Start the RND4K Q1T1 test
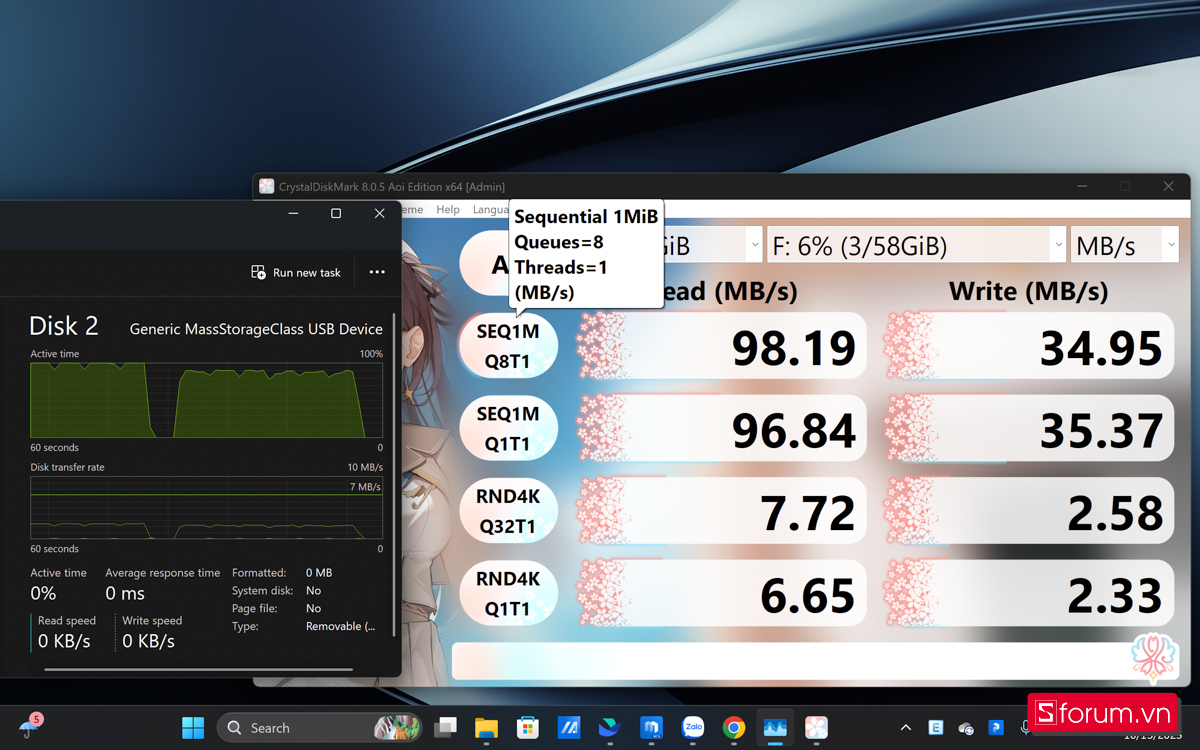 click(x=508, y=593)
